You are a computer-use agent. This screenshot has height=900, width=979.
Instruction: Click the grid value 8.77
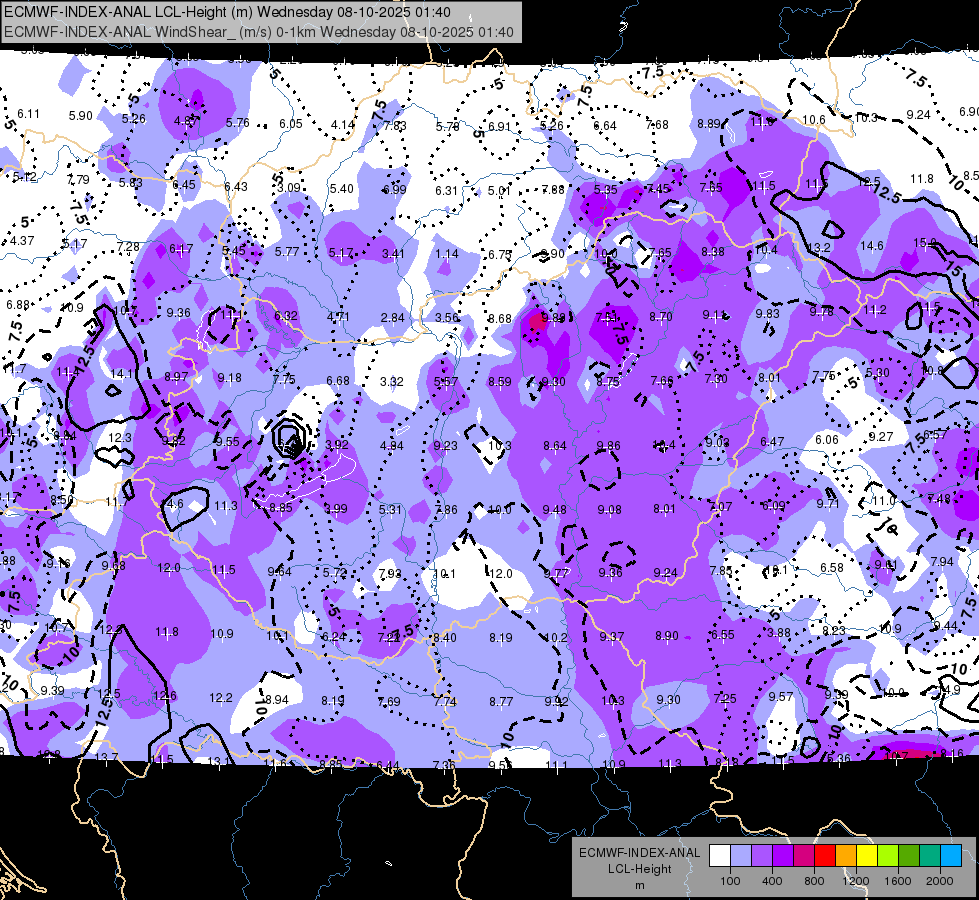(501, 701)
